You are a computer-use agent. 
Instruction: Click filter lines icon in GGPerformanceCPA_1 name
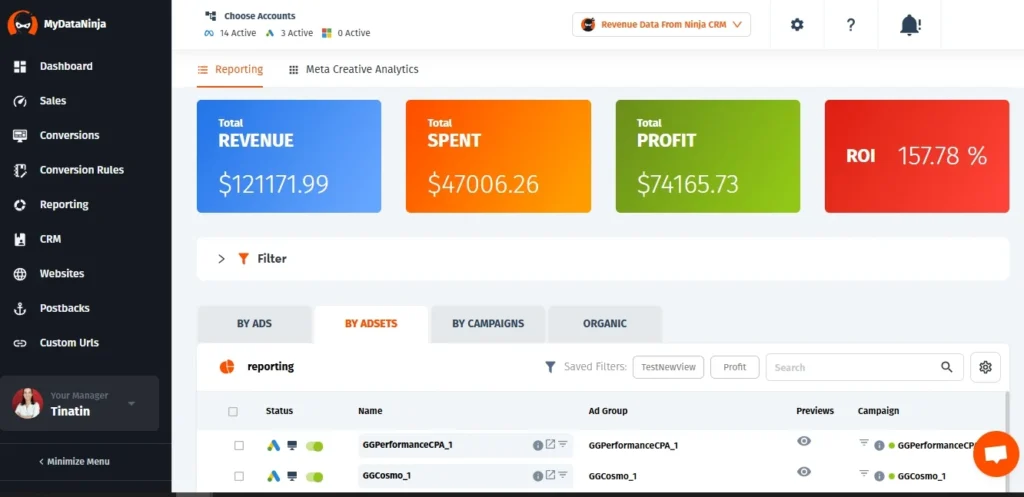click(x=562, y=444)
